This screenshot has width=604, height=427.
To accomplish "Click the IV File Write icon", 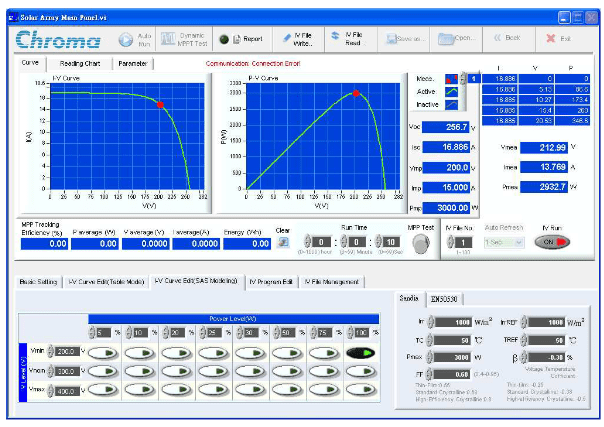I will 297,39.
